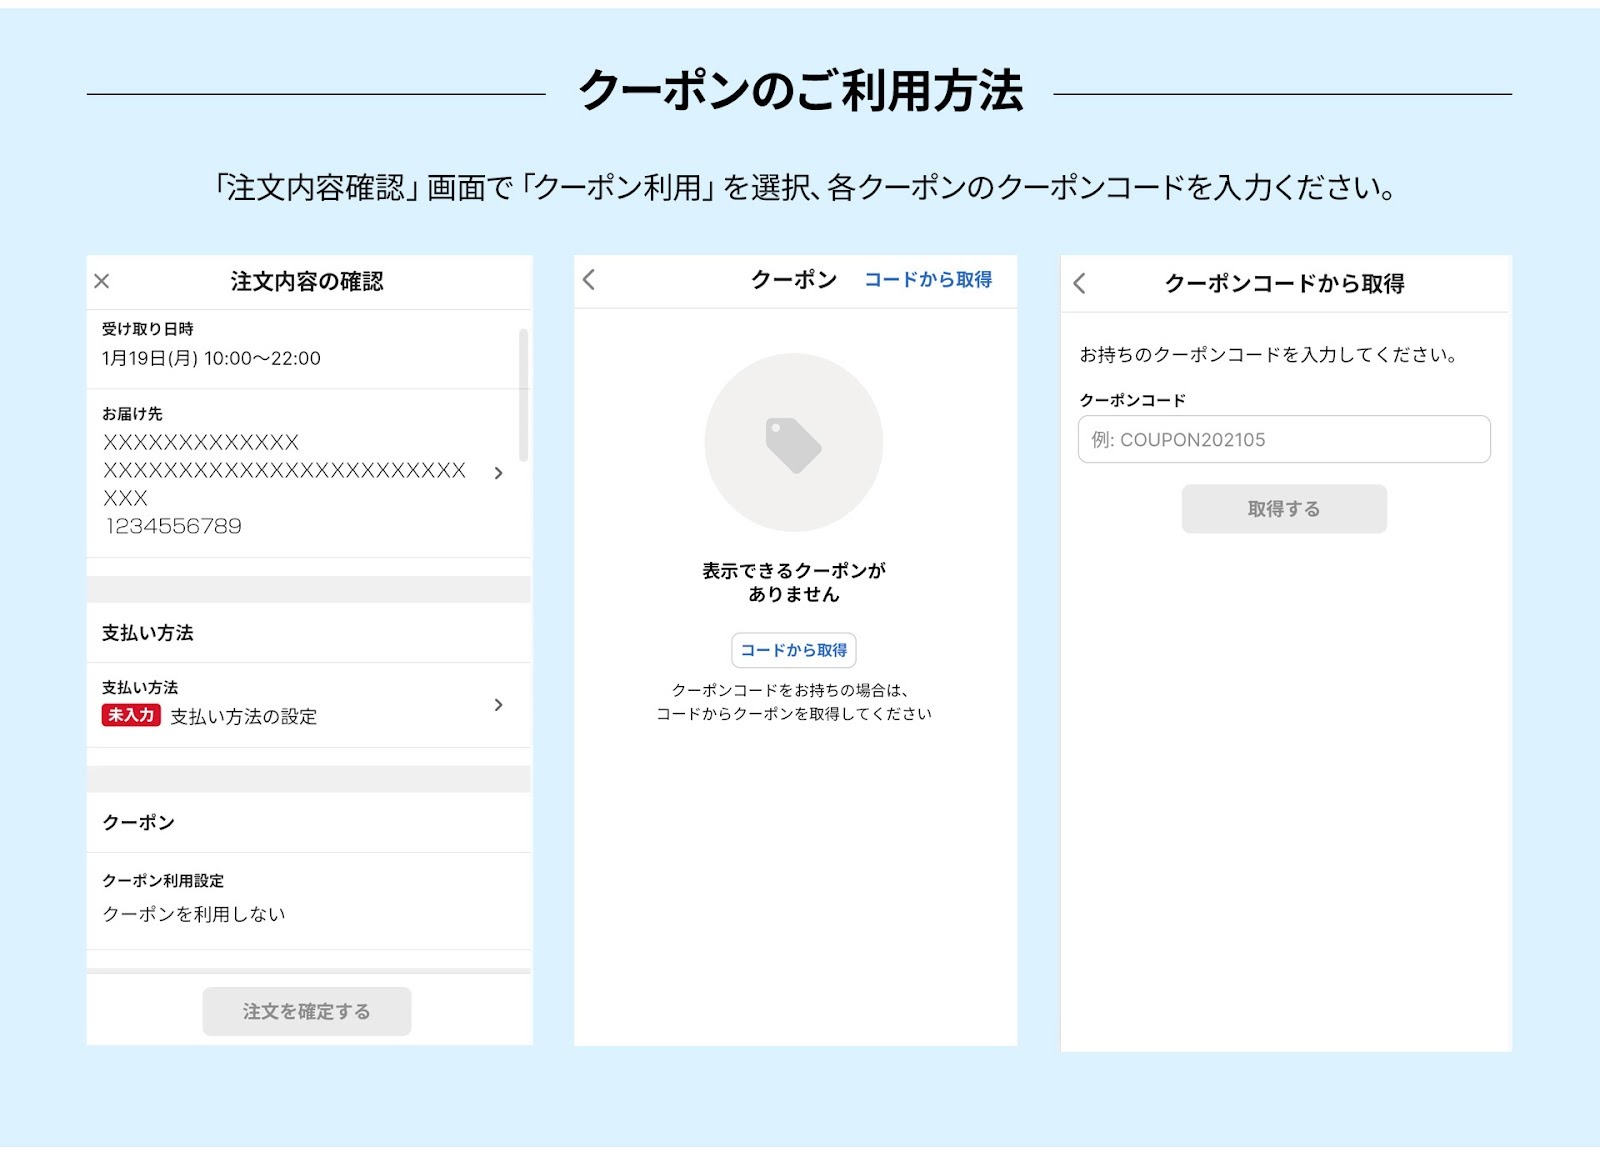
Task: Click the クーポン利用設定 label
Action: (163, 881)
